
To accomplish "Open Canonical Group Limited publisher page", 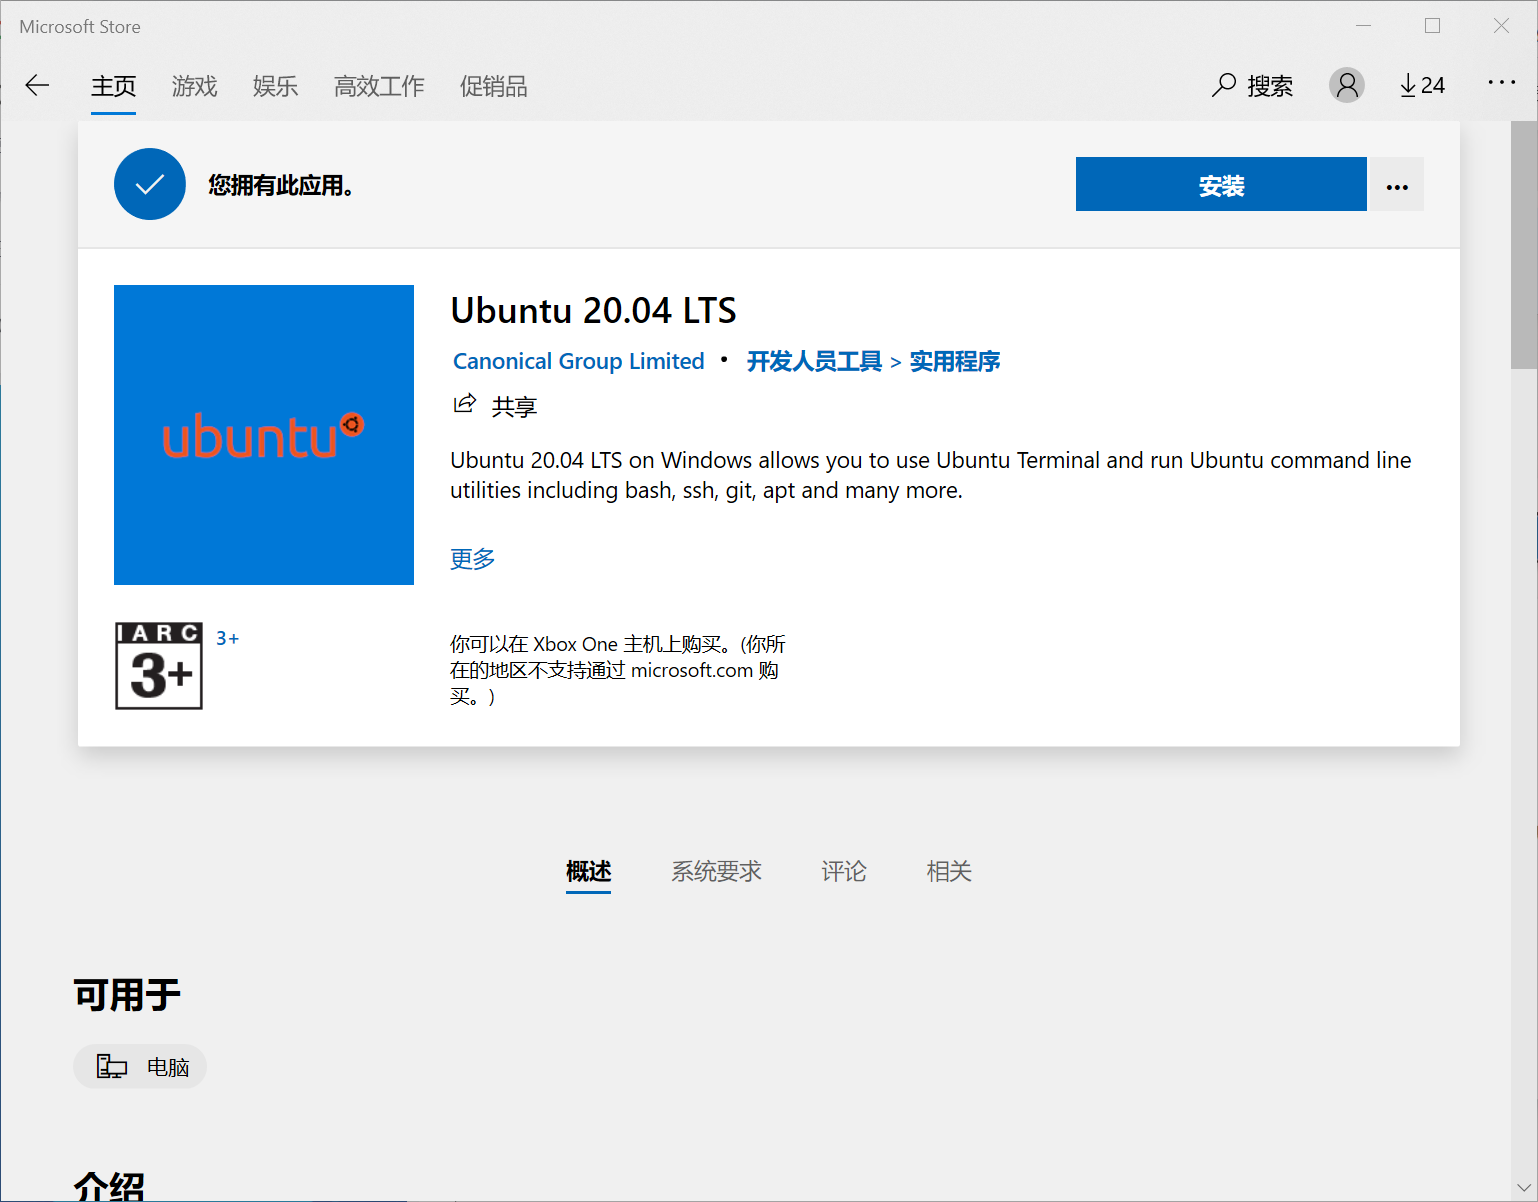I will coord(578,361).
